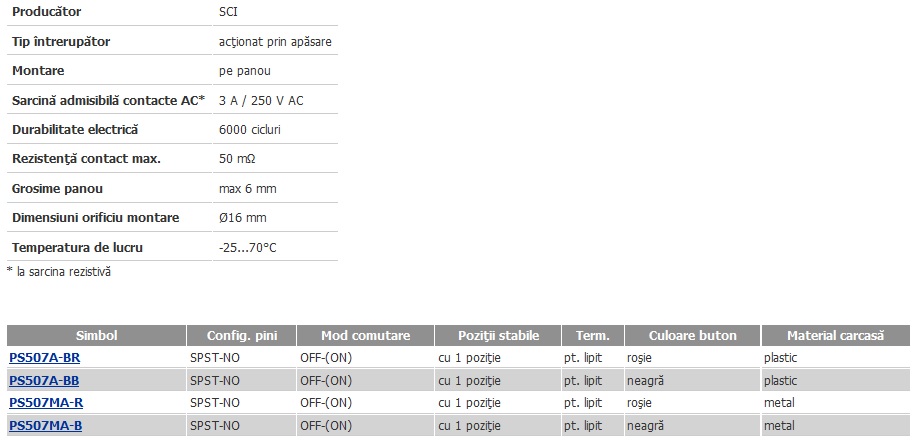
Task: Click the Term. column header
Action: click(593, 335)
